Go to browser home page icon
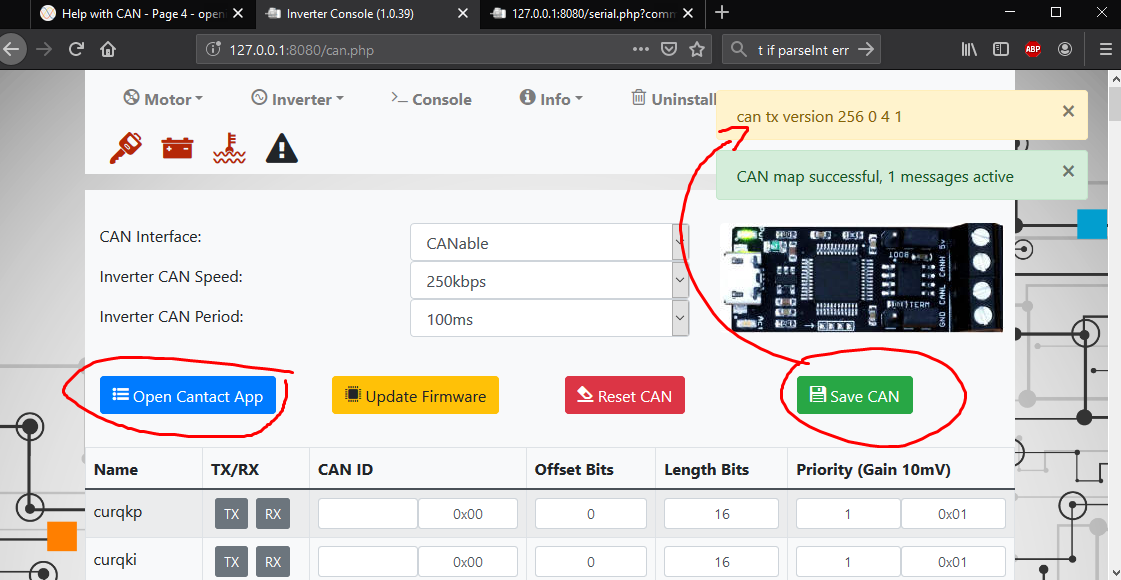 108,49
